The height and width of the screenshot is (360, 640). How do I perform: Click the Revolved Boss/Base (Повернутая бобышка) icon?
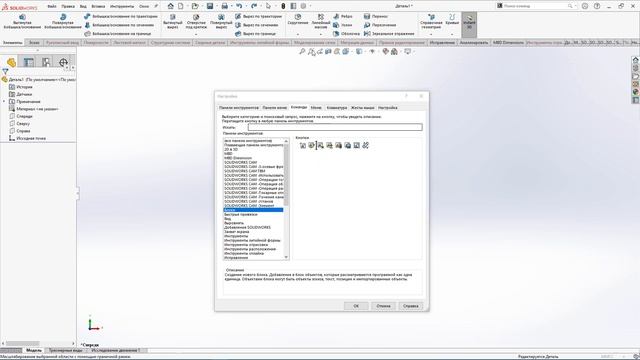[x=63, y=17]
